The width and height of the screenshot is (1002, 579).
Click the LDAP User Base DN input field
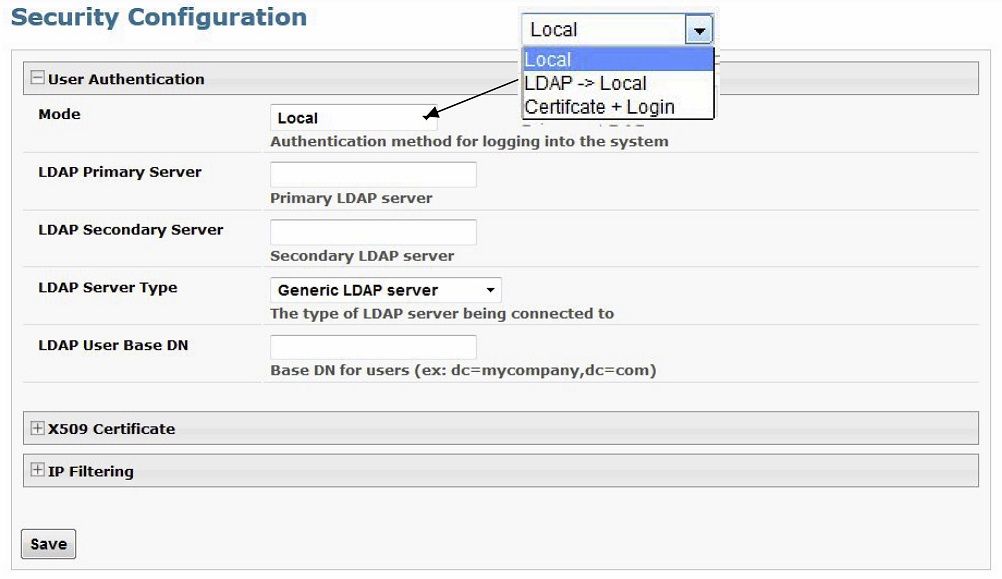(x=373, y=348)
